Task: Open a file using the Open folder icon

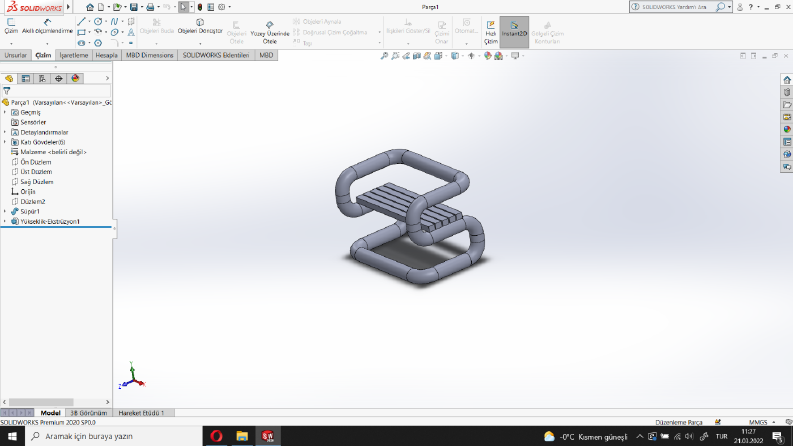Action: 117,7
